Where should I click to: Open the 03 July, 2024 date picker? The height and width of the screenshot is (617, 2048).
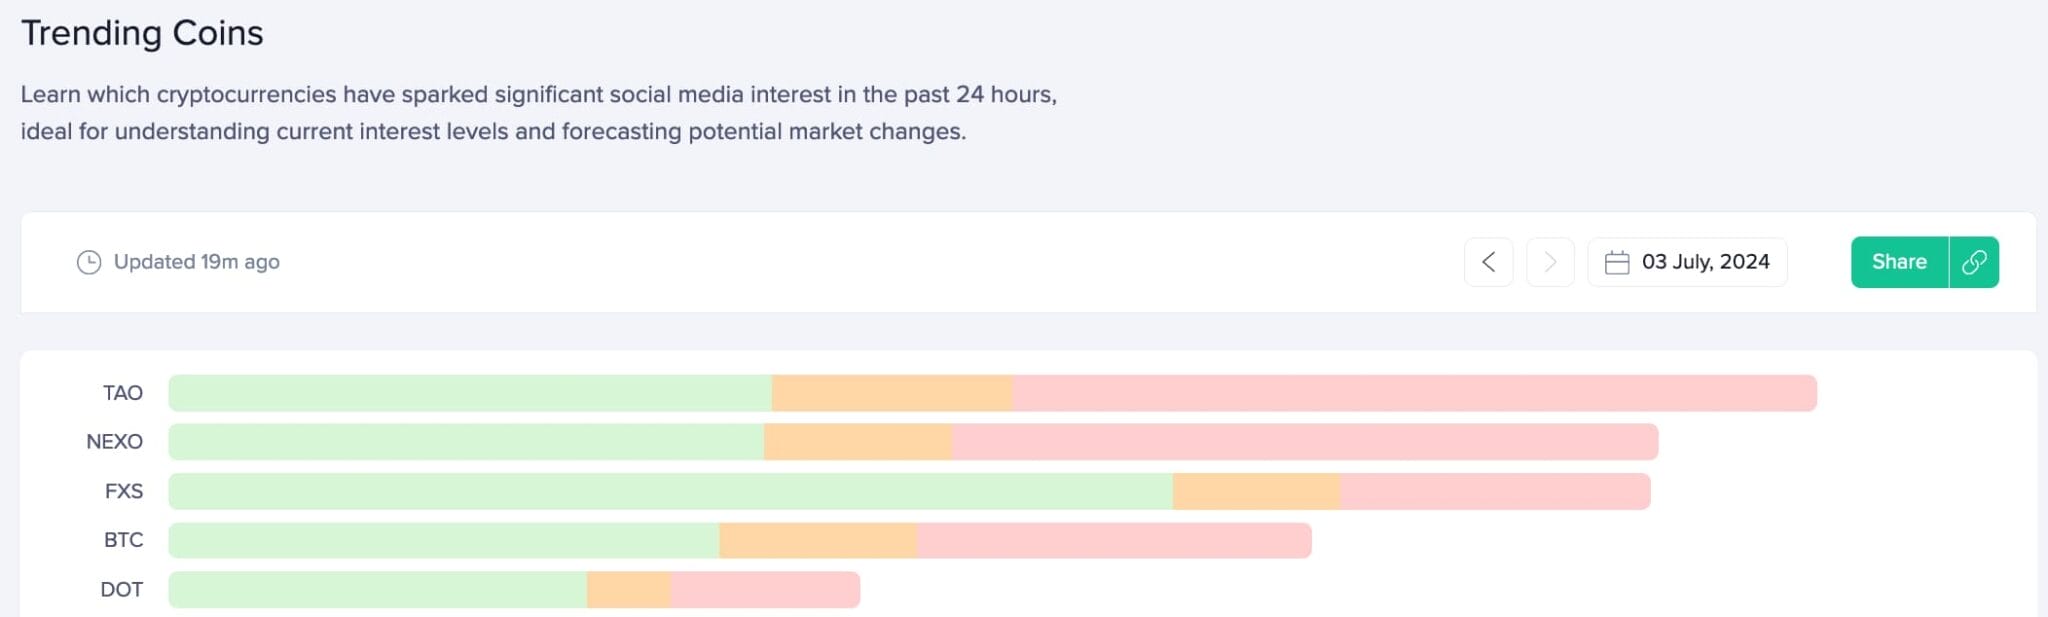pyautogui.click(x=1687, y=262)
